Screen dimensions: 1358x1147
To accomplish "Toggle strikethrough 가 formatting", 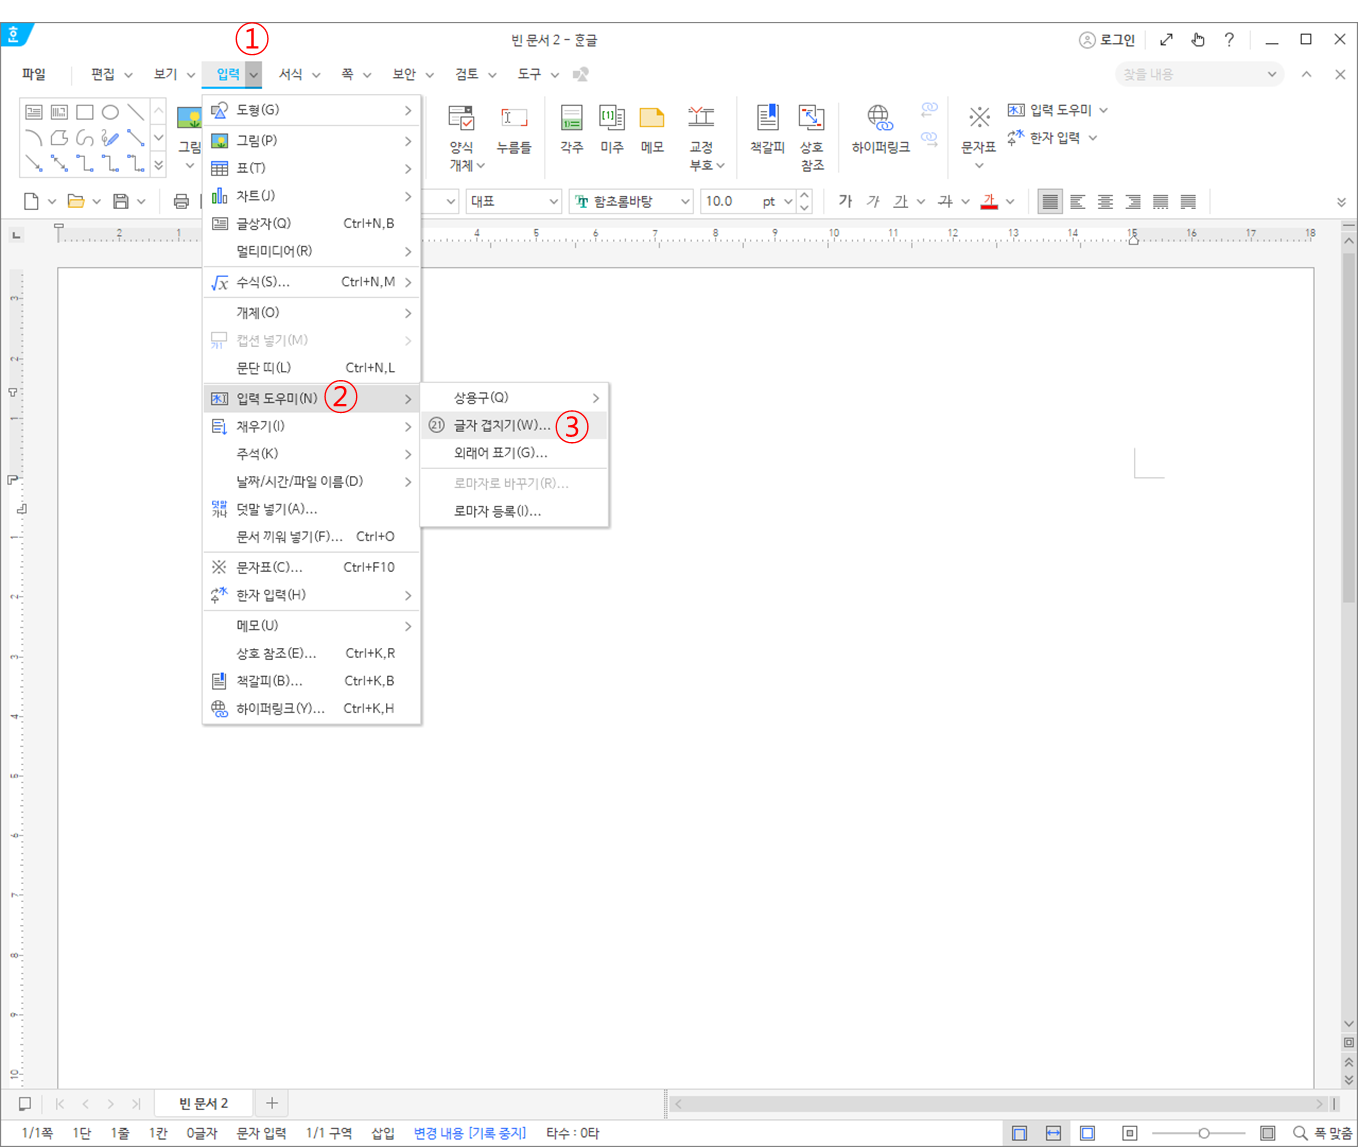I will click(x=945, y=201).
